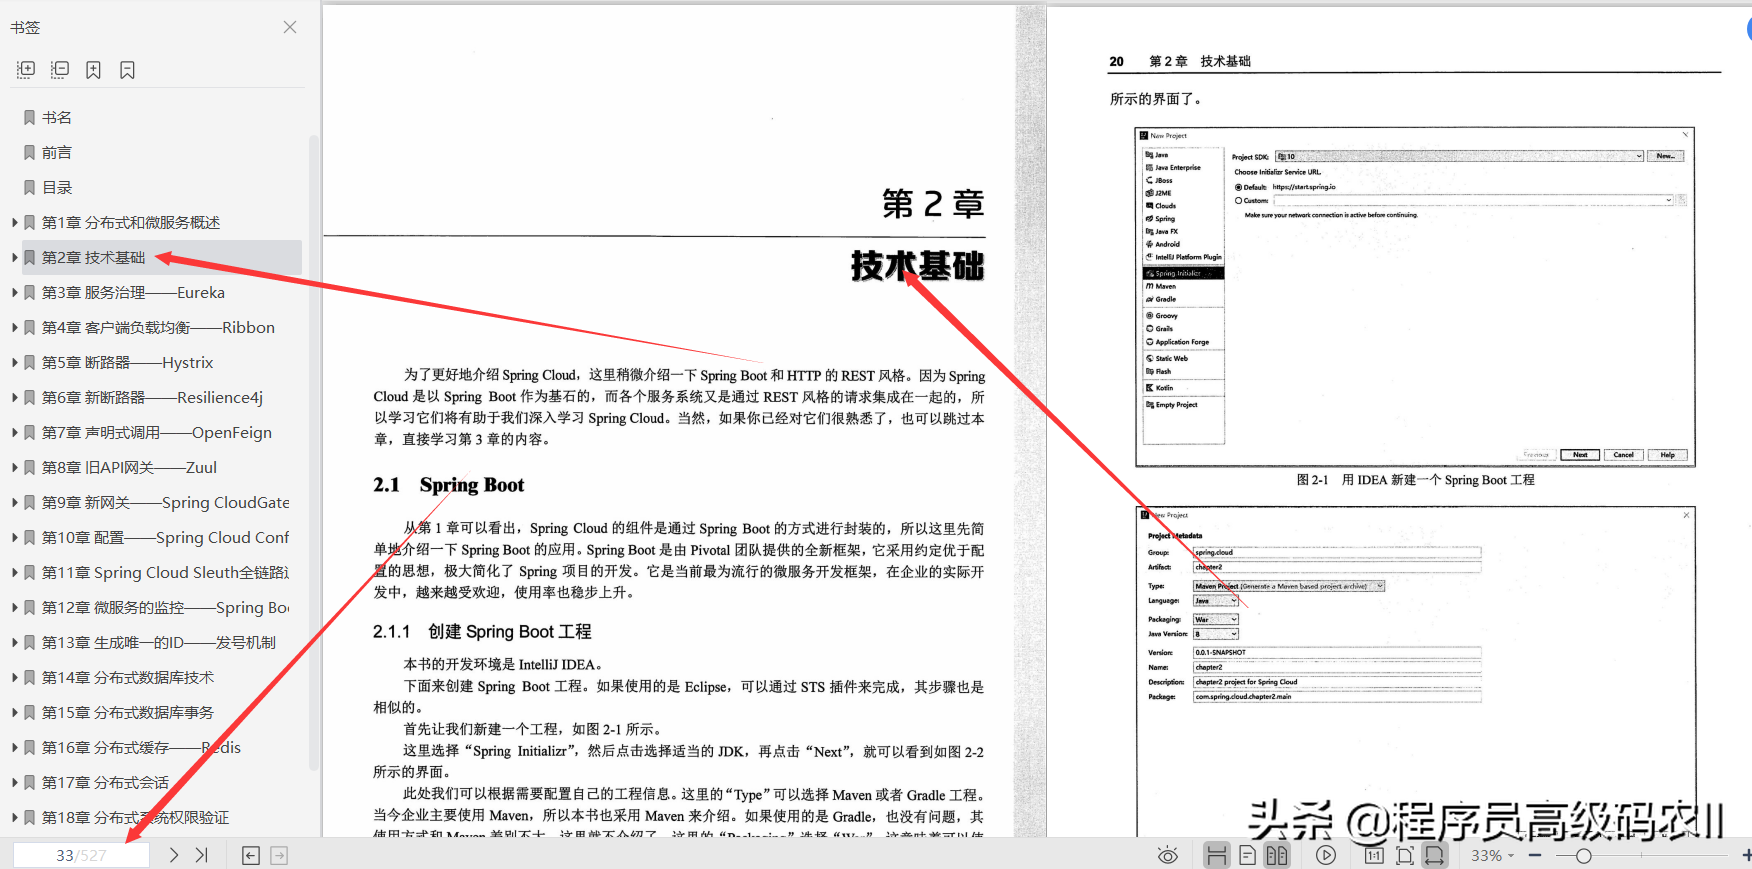Expand the 第8章 Zuul bookmark arrow

pos(15,467)
